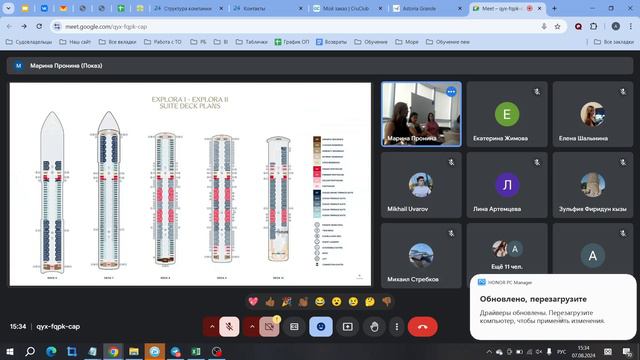Open File Explorer from taskbar
The height and width of the screenshot is (360, 640).
pyautogui.click(x=133, y=351)
